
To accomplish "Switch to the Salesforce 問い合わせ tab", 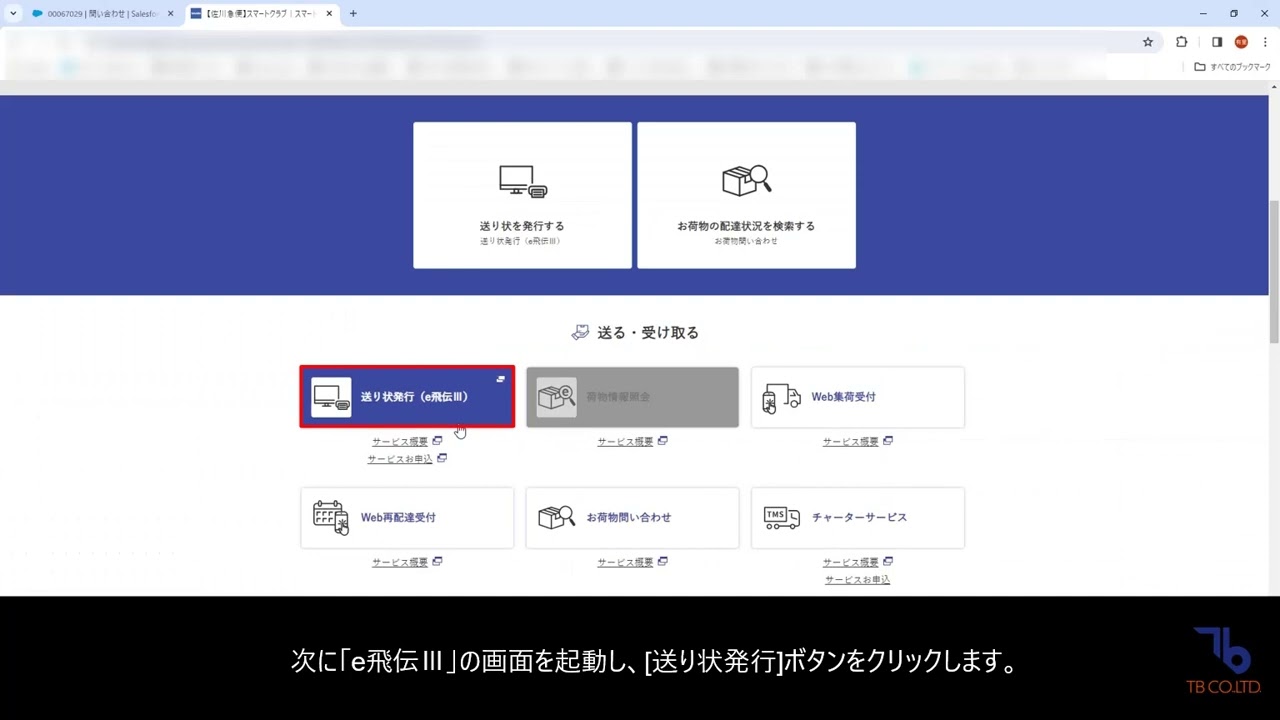I will (x=100, y=14).
